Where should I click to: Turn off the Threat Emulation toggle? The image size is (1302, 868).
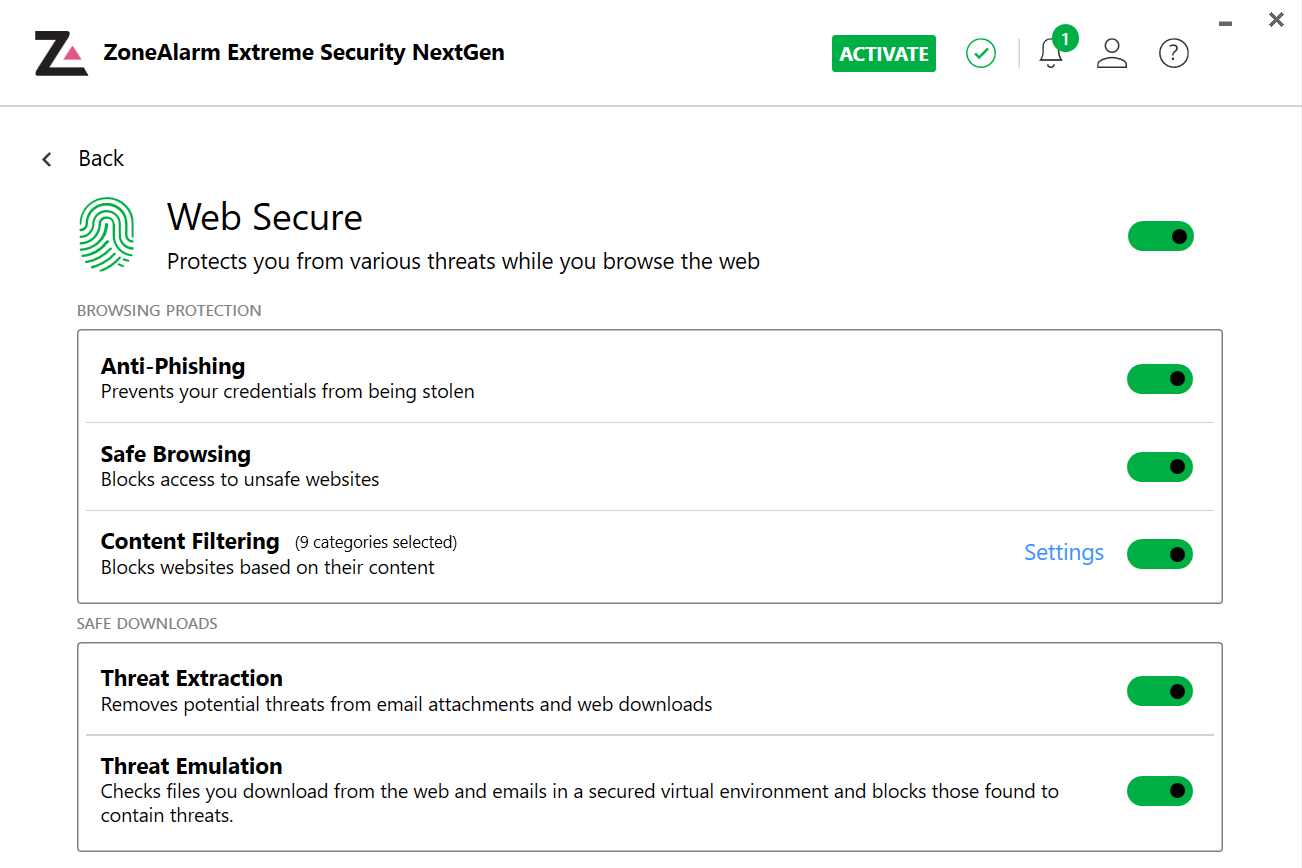(x=1160, y=791)
